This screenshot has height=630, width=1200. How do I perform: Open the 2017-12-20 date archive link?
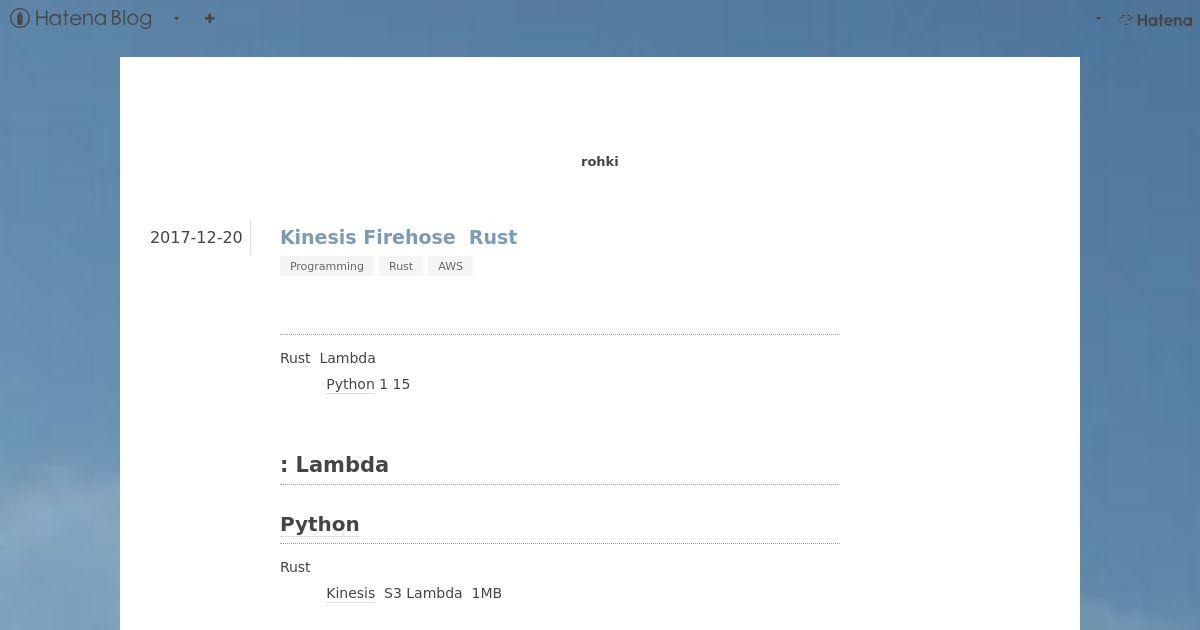(196, 237)
